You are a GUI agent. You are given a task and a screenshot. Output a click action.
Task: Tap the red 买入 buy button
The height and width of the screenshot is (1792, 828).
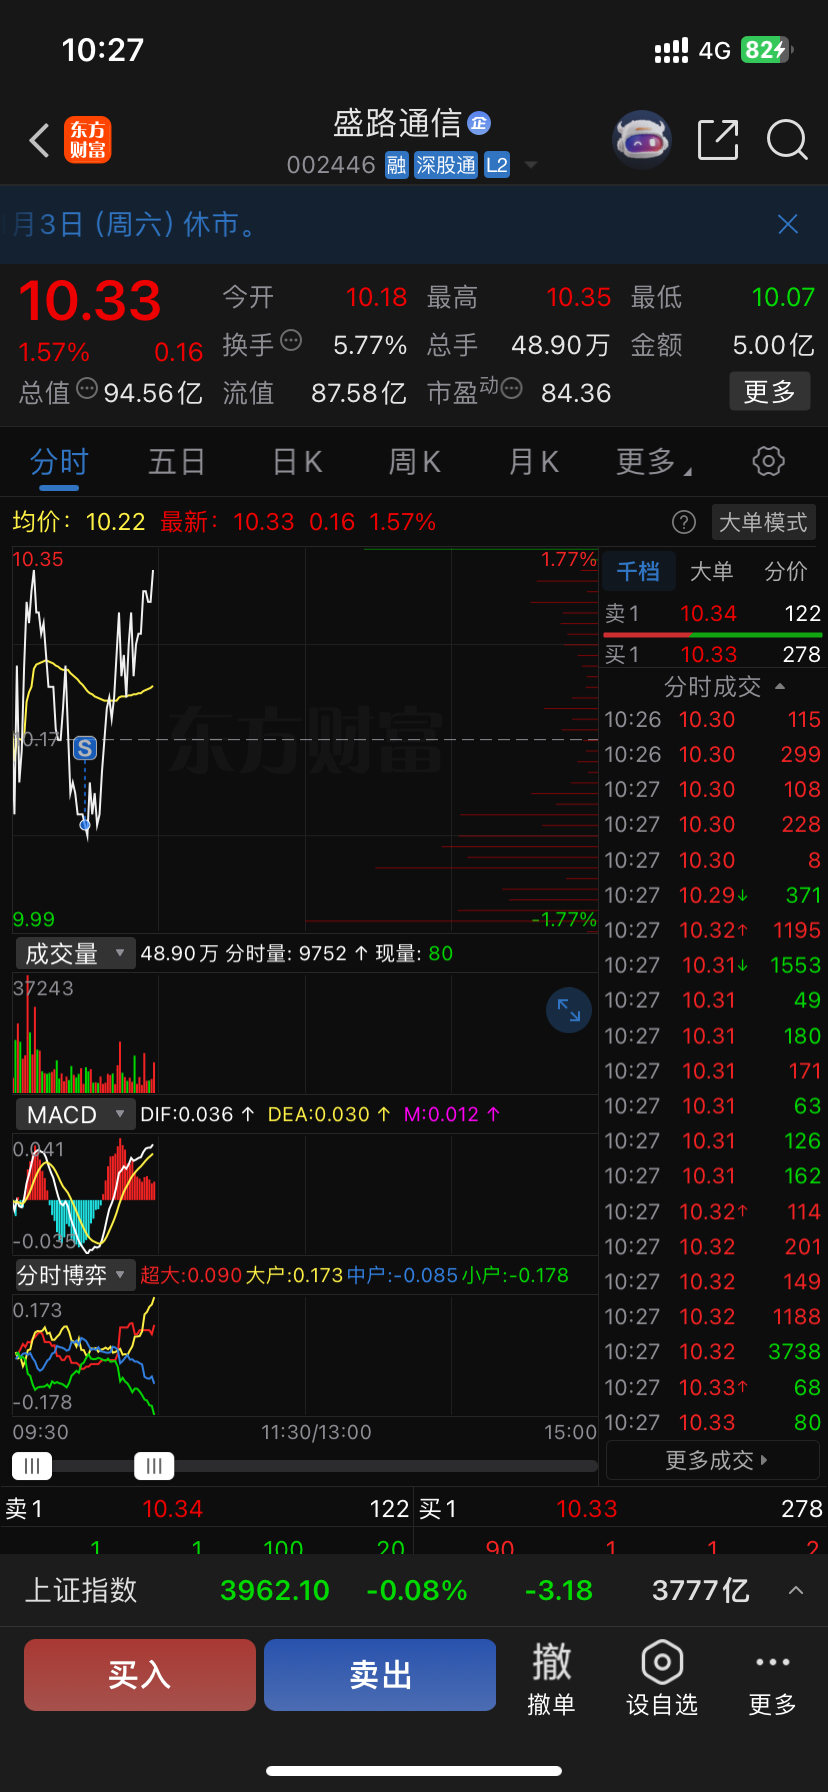pos(140,1675)
